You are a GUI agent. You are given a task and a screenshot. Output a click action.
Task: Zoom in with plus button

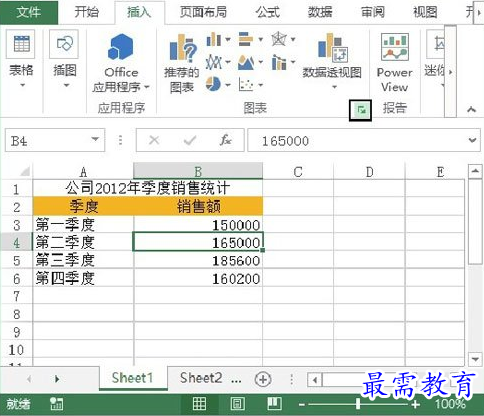click(415, 405)
